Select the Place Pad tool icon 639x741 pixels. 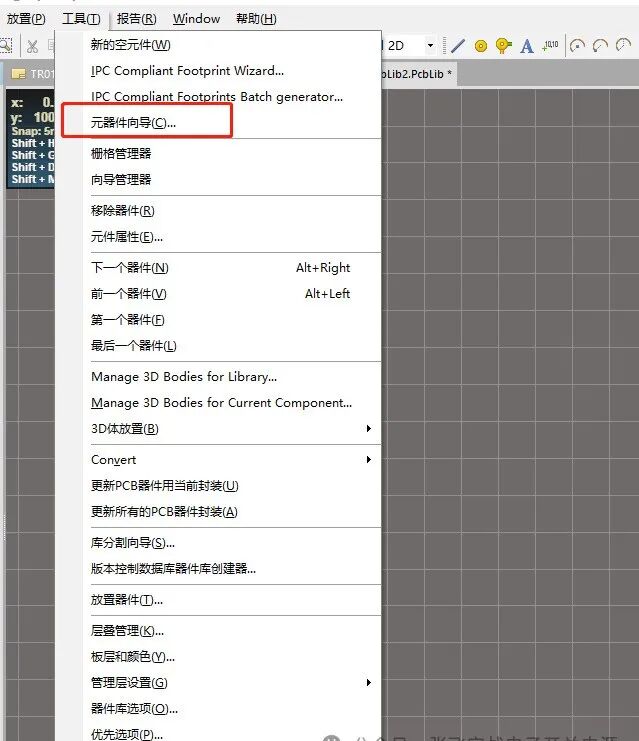coord(481,46)
